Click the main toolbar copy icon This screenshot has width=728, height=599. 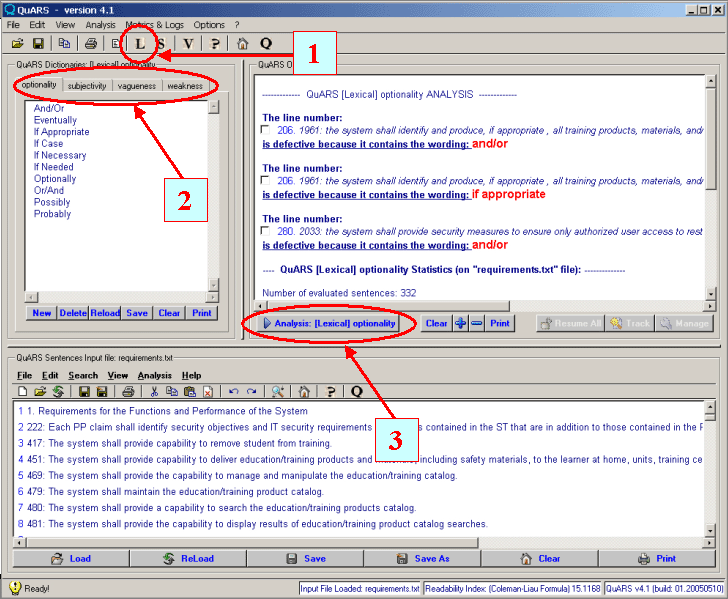click(64, 44)
